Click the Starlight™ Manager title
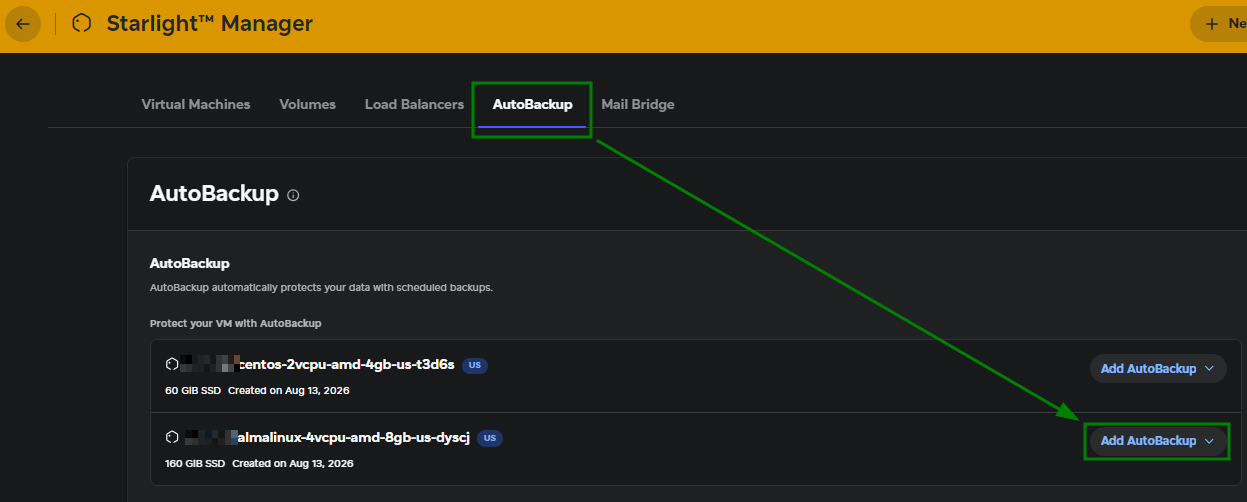The width and height of the screenshot is (1247, 502). click(210, 24)
